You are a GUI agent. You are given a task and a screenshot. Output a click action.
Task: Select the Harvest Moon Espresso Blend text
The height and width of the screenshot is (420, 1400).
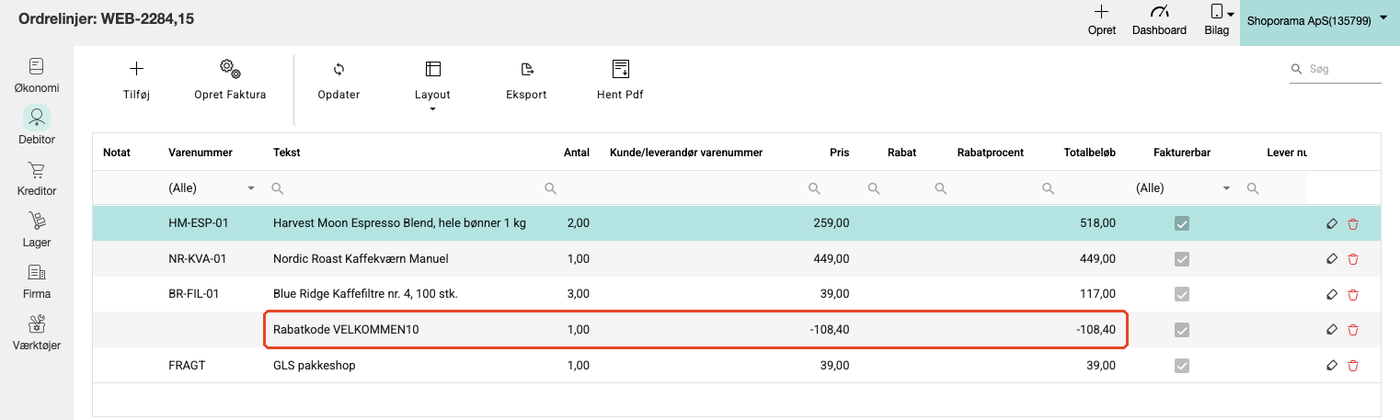pyautogui.click(x=400, y=224)
